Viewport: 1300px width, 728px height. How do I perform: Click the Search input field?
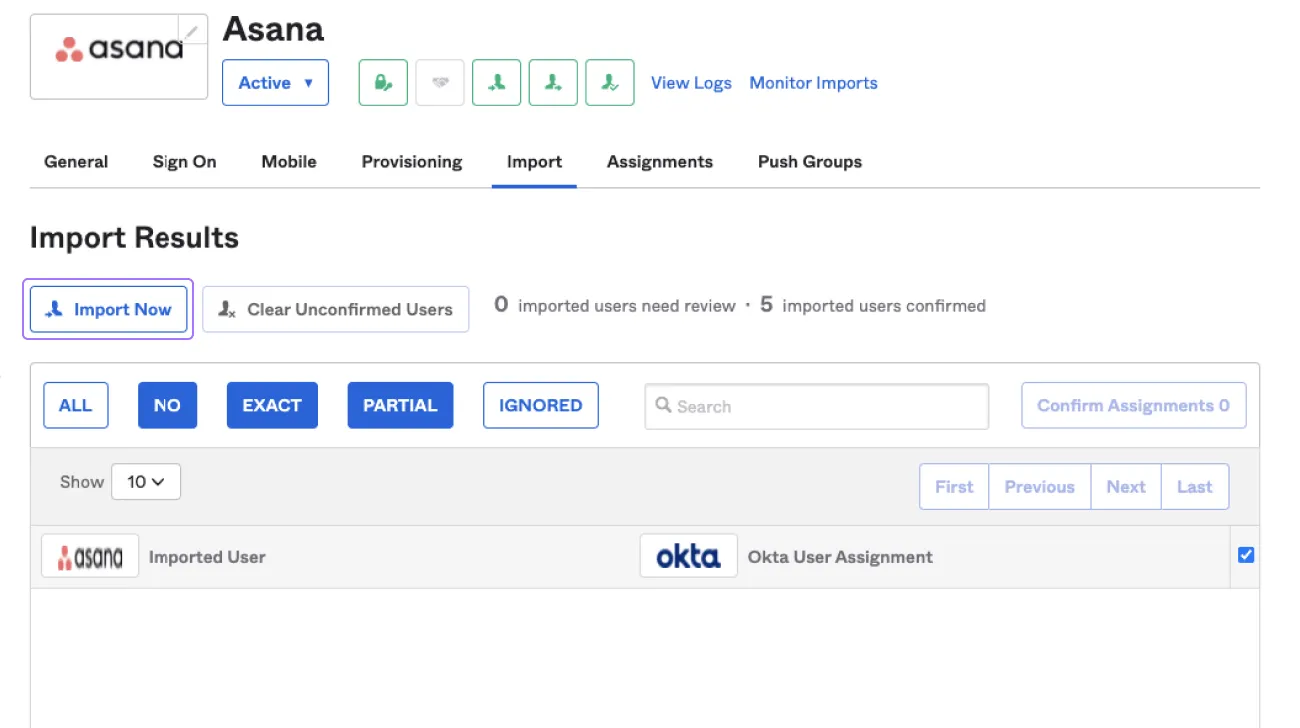pyautogui.click(x=816, y=407)
